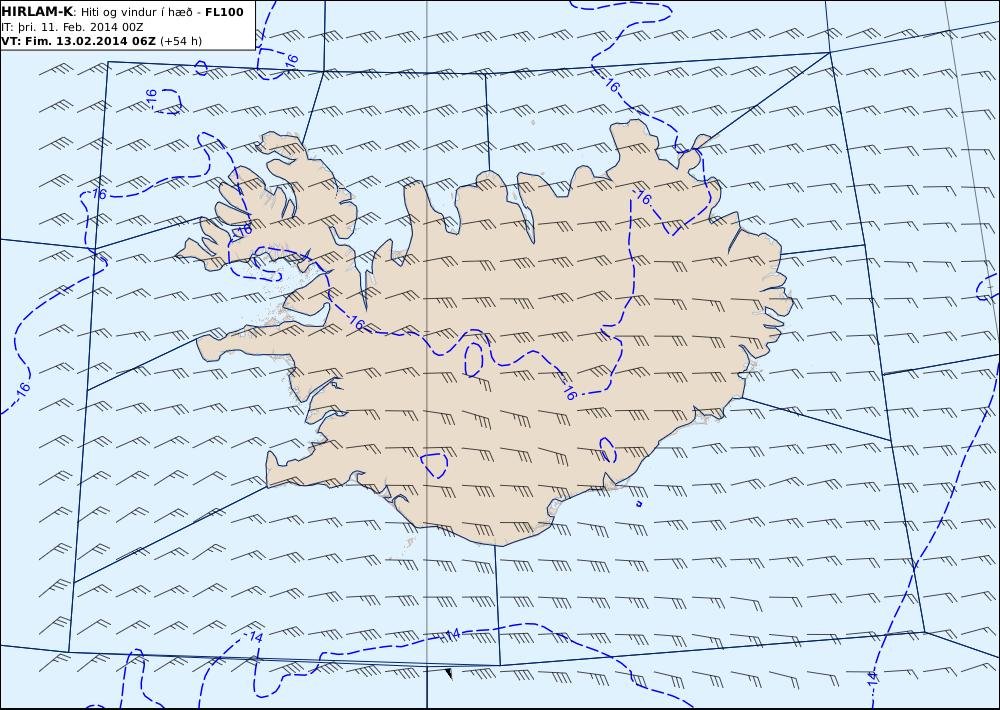Click the FL100 flight level label
The height and width of the screenshot is (710, 1000).
click(224, 12)
